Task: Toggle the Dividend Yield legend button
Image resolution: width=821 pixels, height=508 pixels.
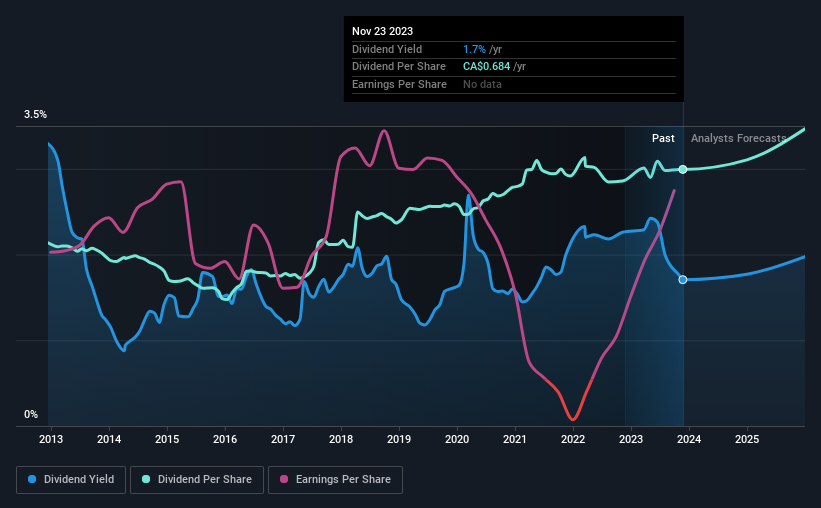Action: click(x=71, y=480)
